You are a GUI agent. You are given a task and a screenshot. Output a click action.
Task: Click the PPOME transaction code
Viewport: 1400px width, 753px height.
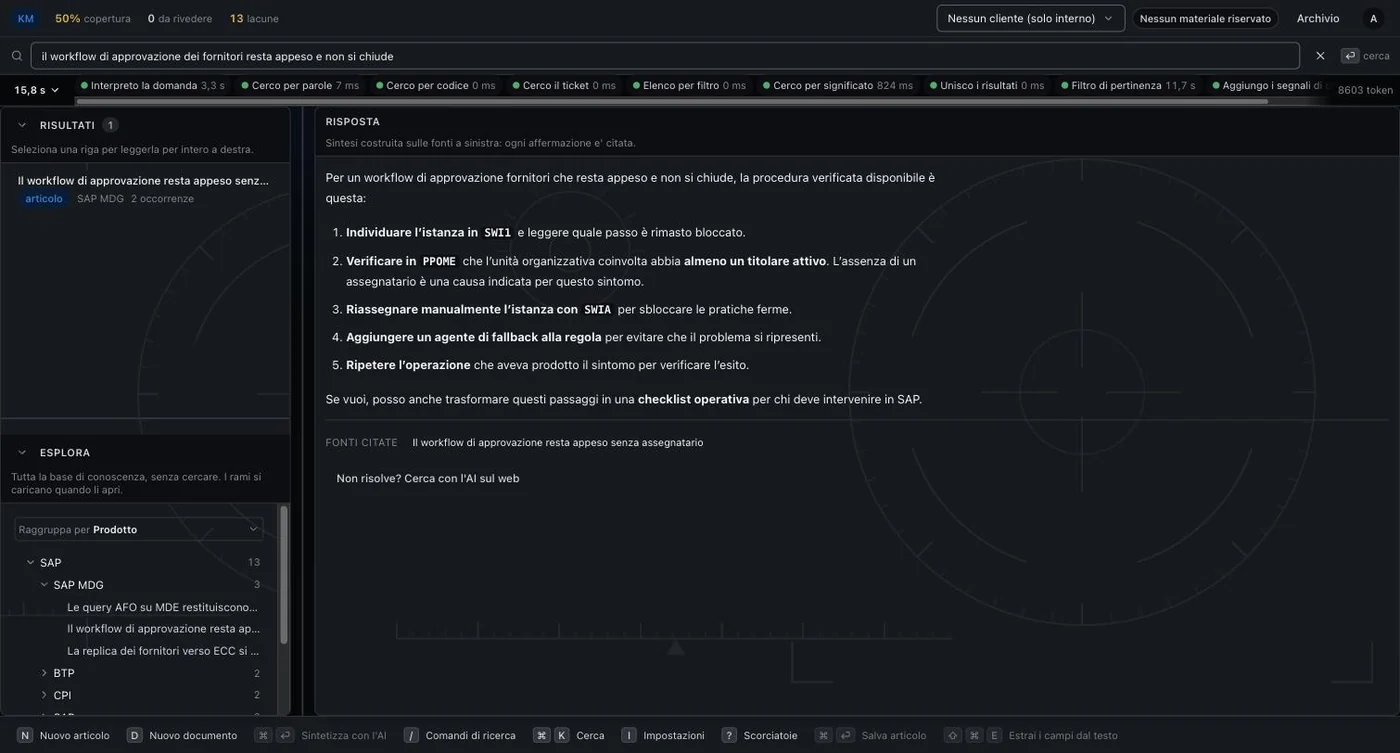click(439, 261)
